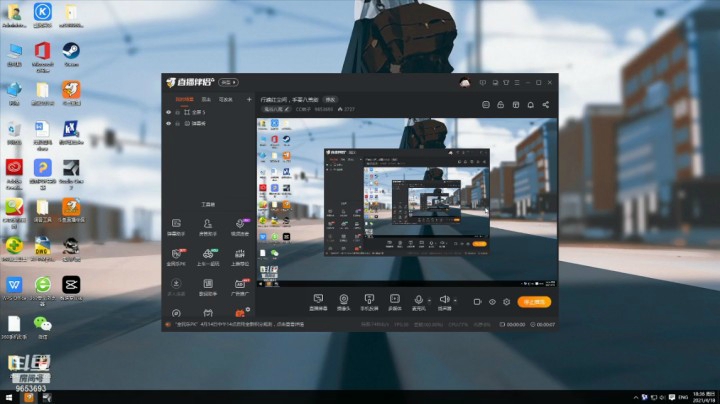Hide the 全屏 5 source with its eye
This screenshot has height=404, width=720.
click(169, 112)
